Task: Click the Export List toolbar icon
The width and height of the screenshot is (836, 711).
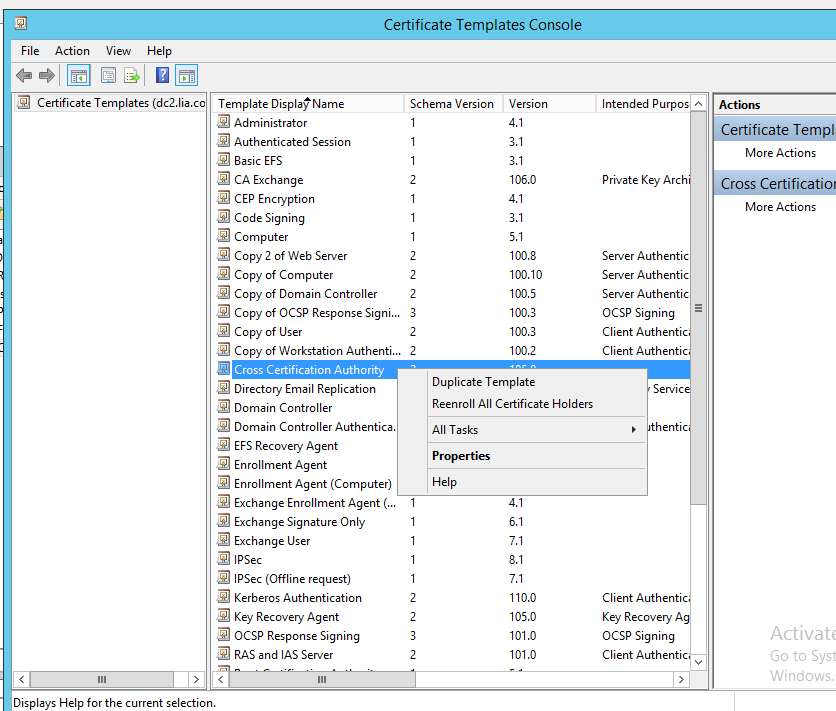Action: click(131, 76)
